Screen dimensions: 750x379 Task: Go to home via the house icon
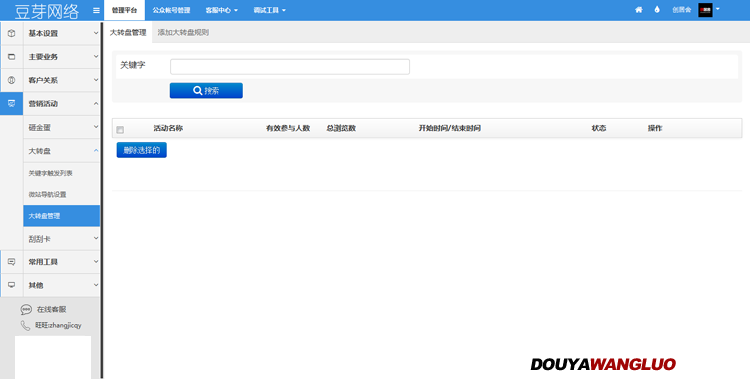click(639, 10)
